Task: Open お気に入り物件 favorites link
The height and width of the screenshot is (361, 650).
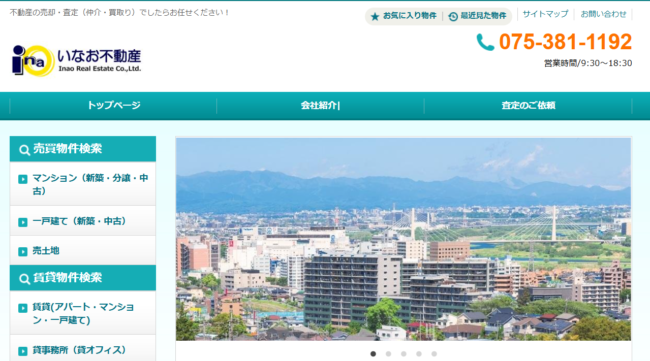Action: tap(410, 16)
